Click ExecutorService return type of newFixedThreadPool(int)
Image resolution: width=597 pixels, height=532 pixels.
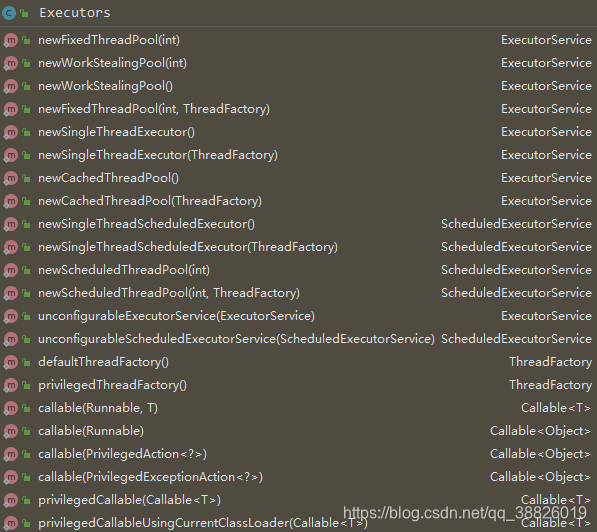pos(546,40)
